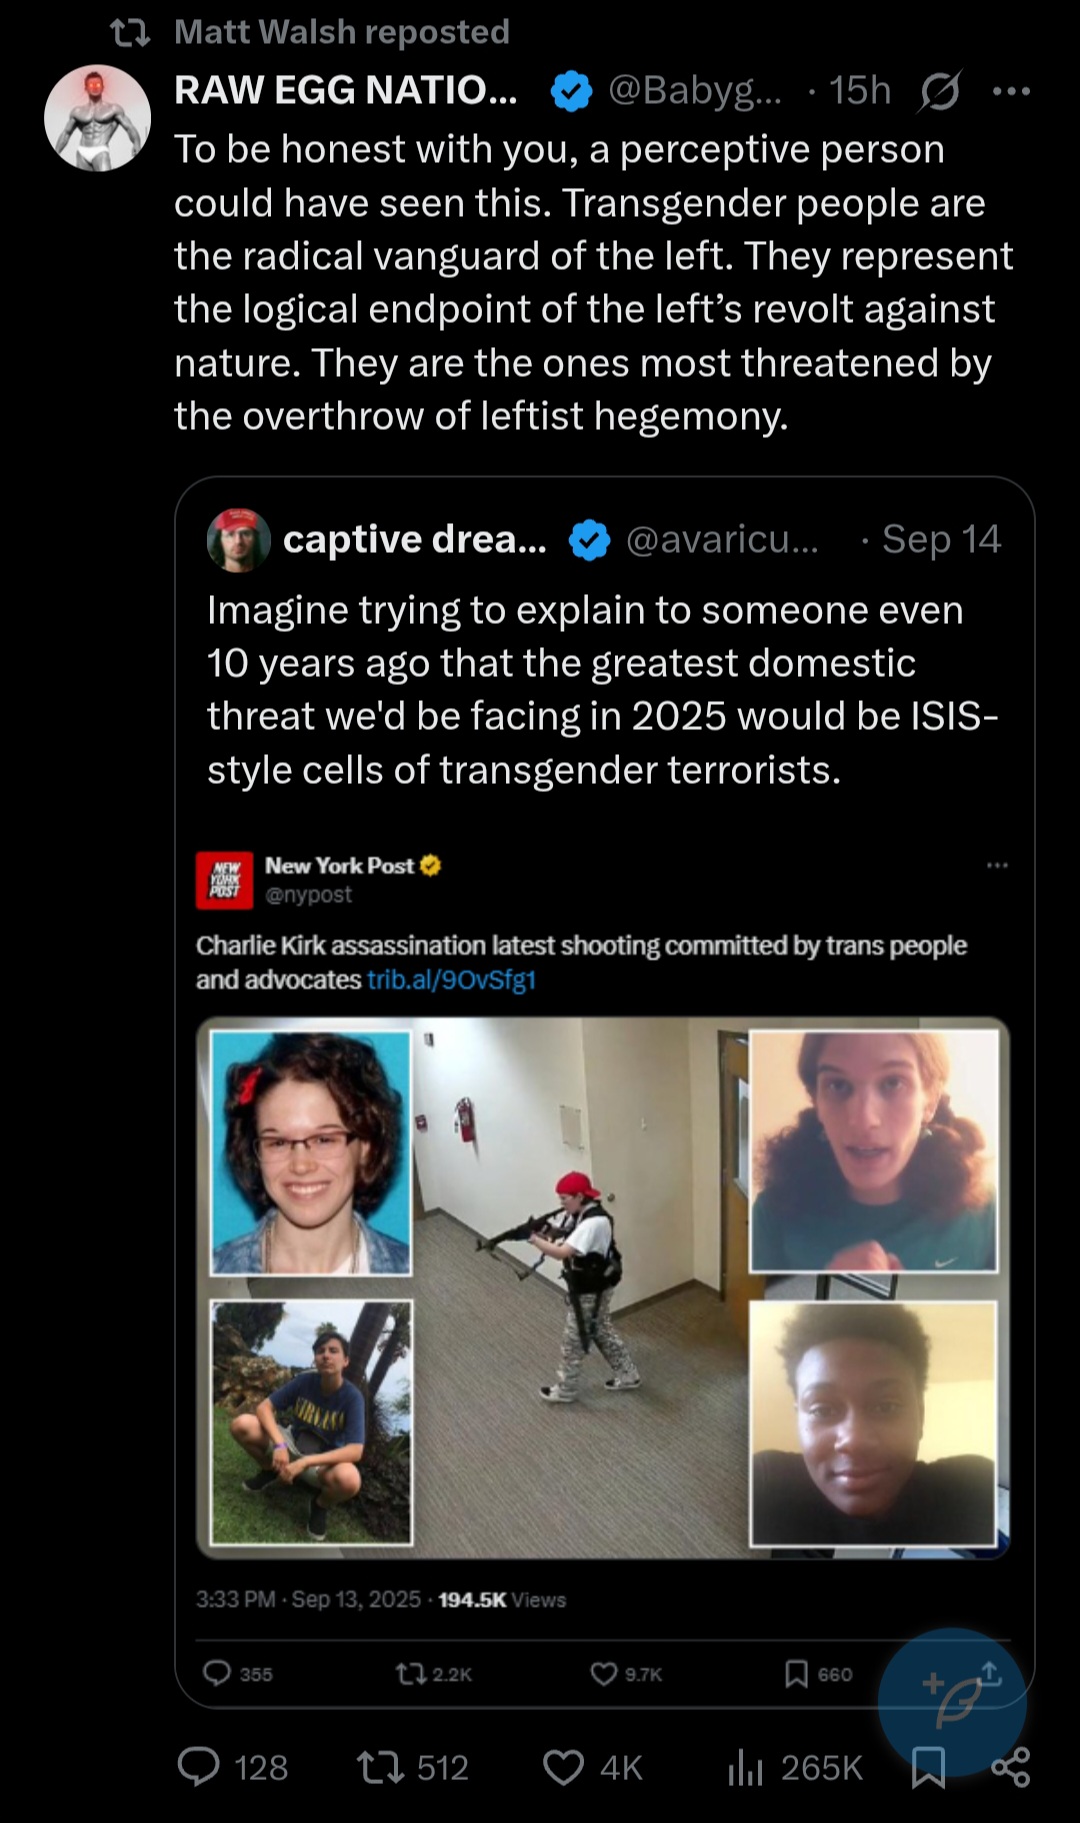1080x1823 pixels.
Task: Open the three-dot more options menu
Action: point(1011,91)
